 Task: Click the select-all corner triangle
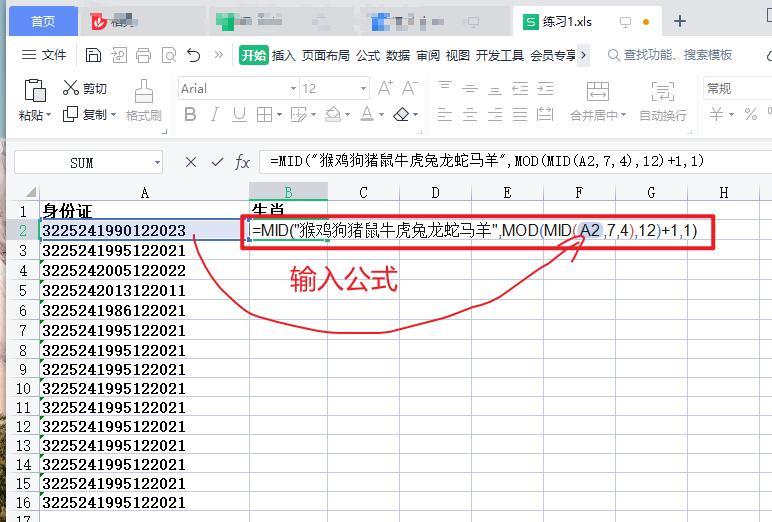pos(31,192)
